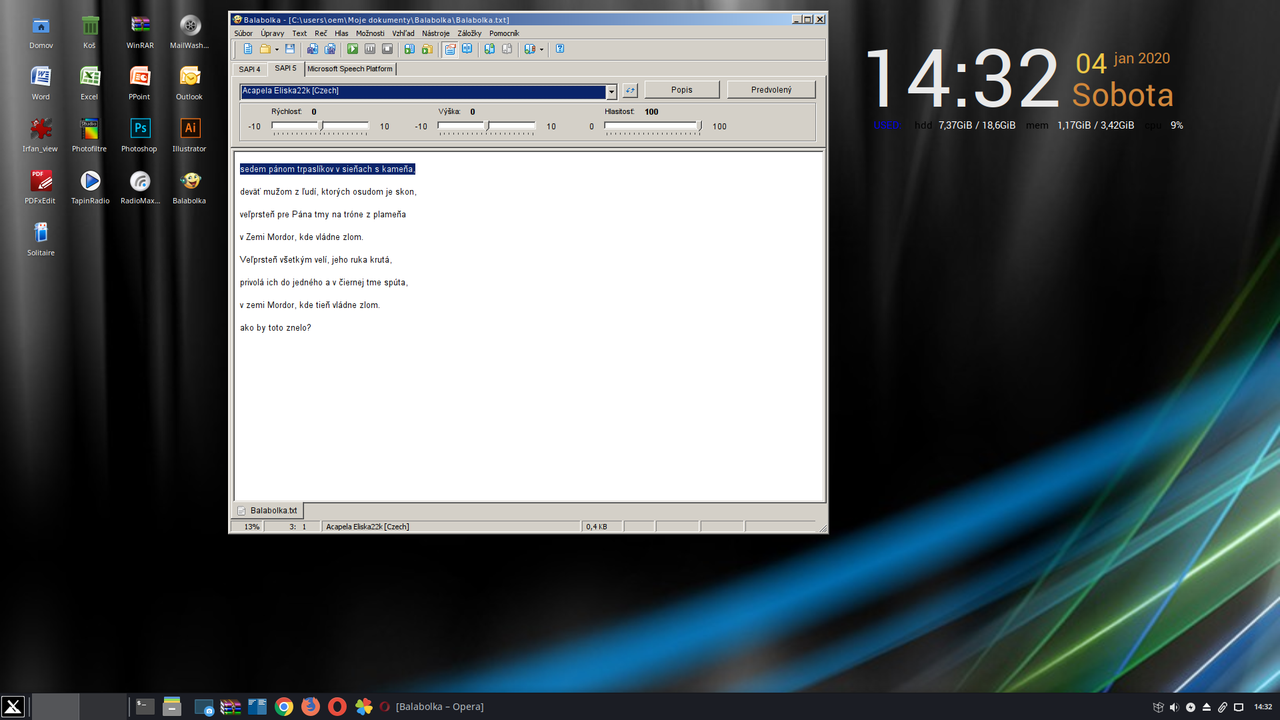1280x720 pixels.
Task: Open the RadioMax desktop icon
Action: coord(140,187)
